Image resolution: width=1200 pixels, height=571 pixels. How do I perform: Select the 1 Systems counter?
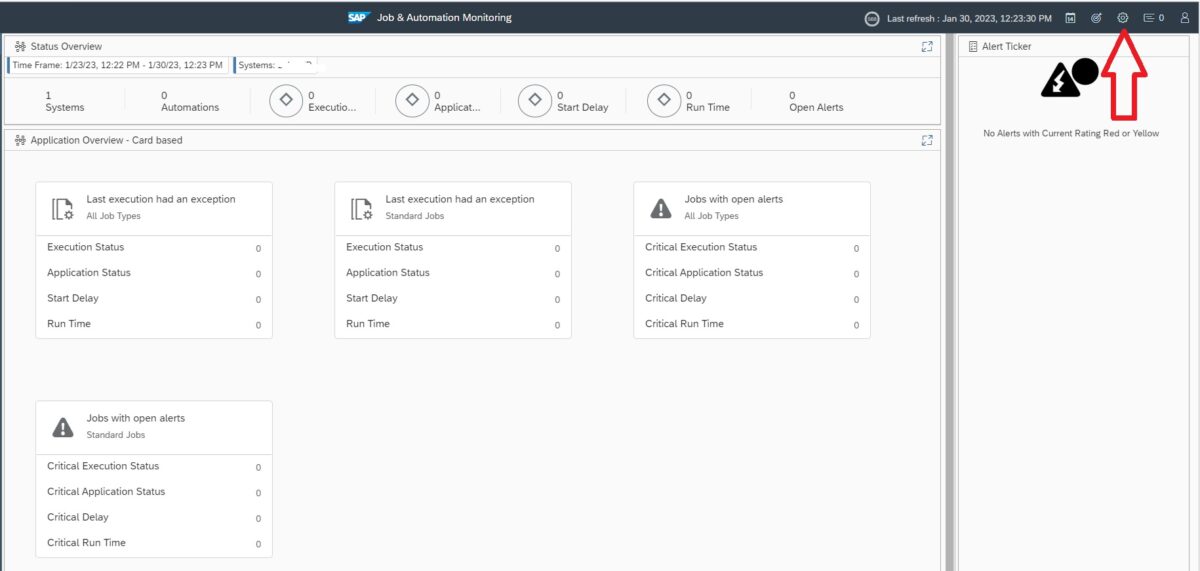65,101
